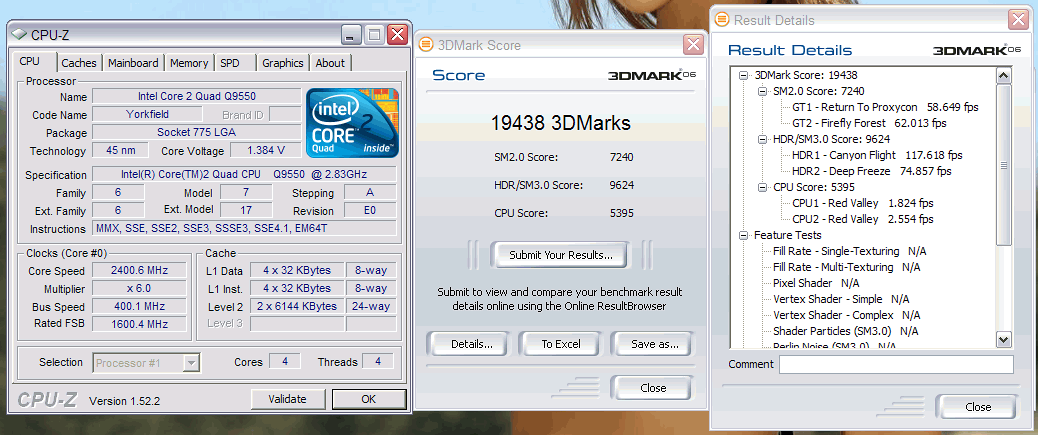Select CPU1 - Red Valley row
Viewport: 1038px width, 435px height.
point(863,203)
